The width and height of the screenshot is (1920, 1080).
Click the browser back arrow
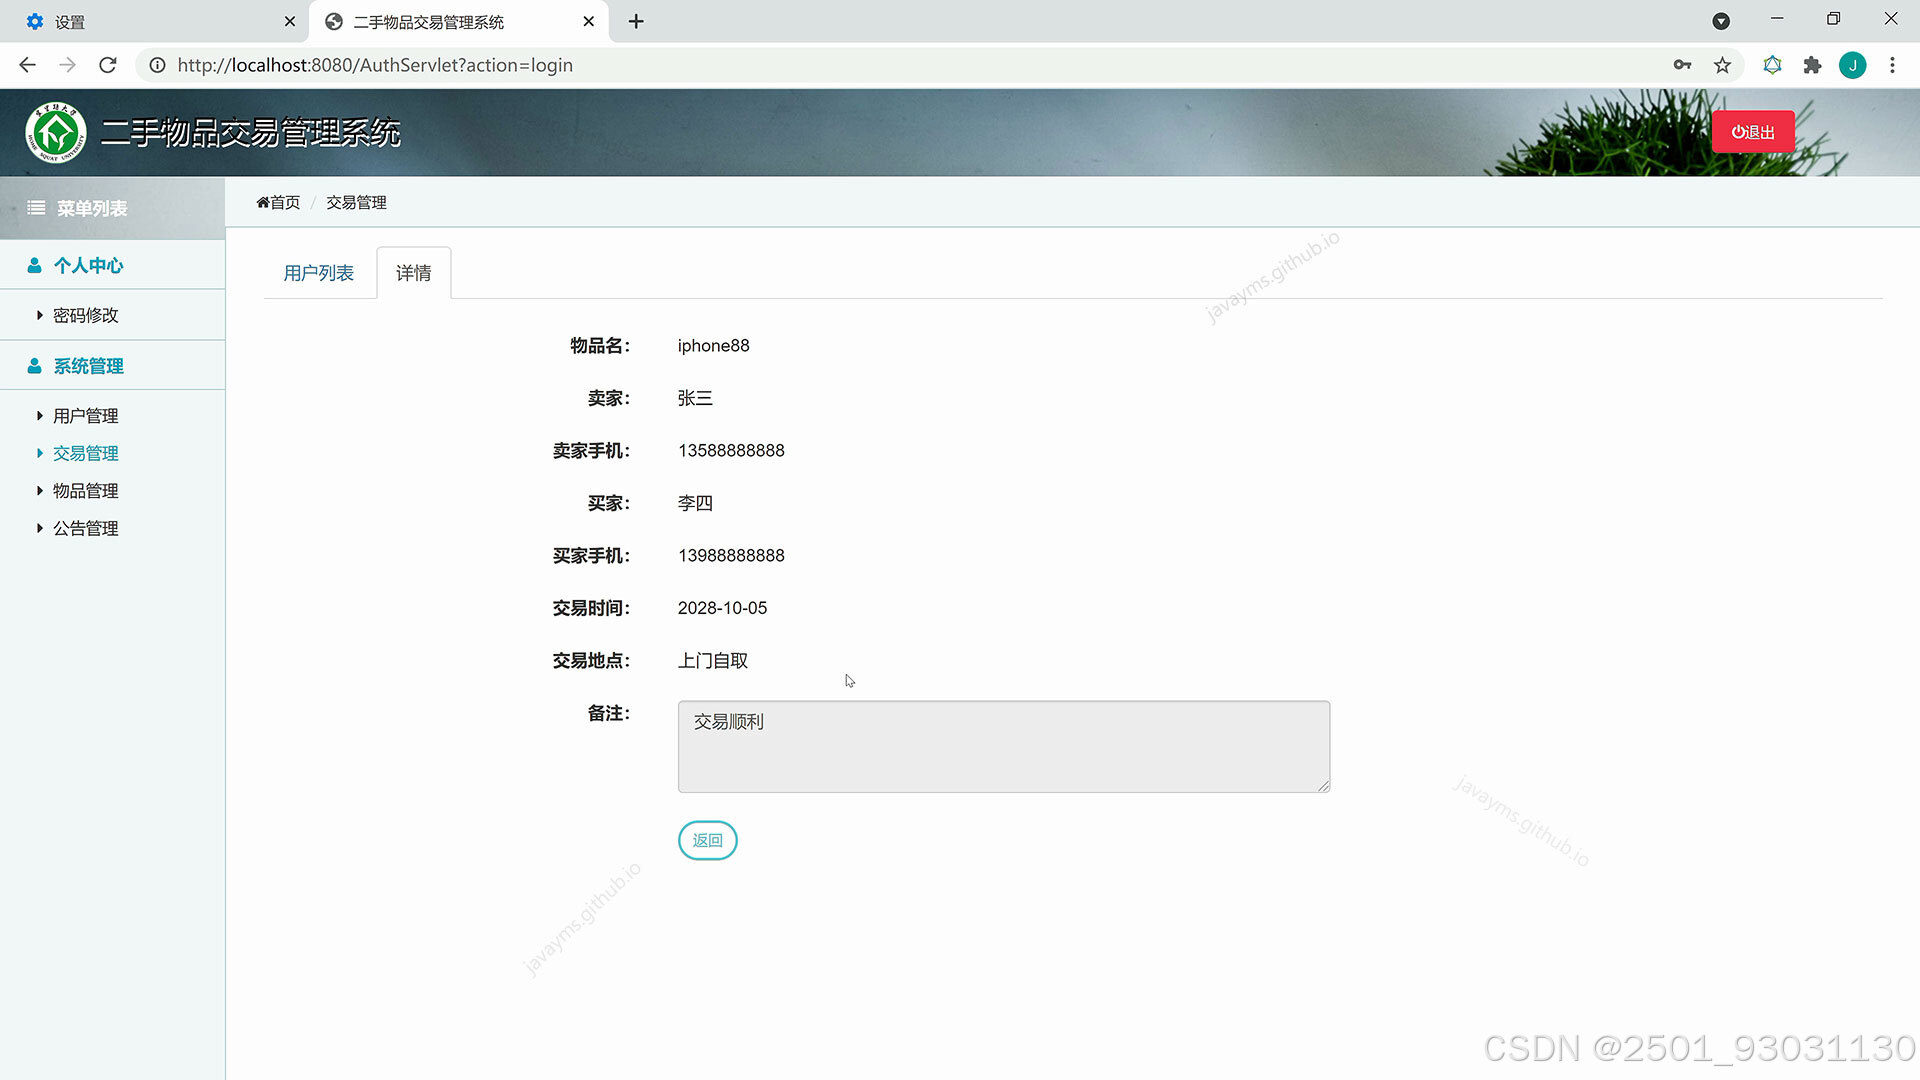point(28,65)
